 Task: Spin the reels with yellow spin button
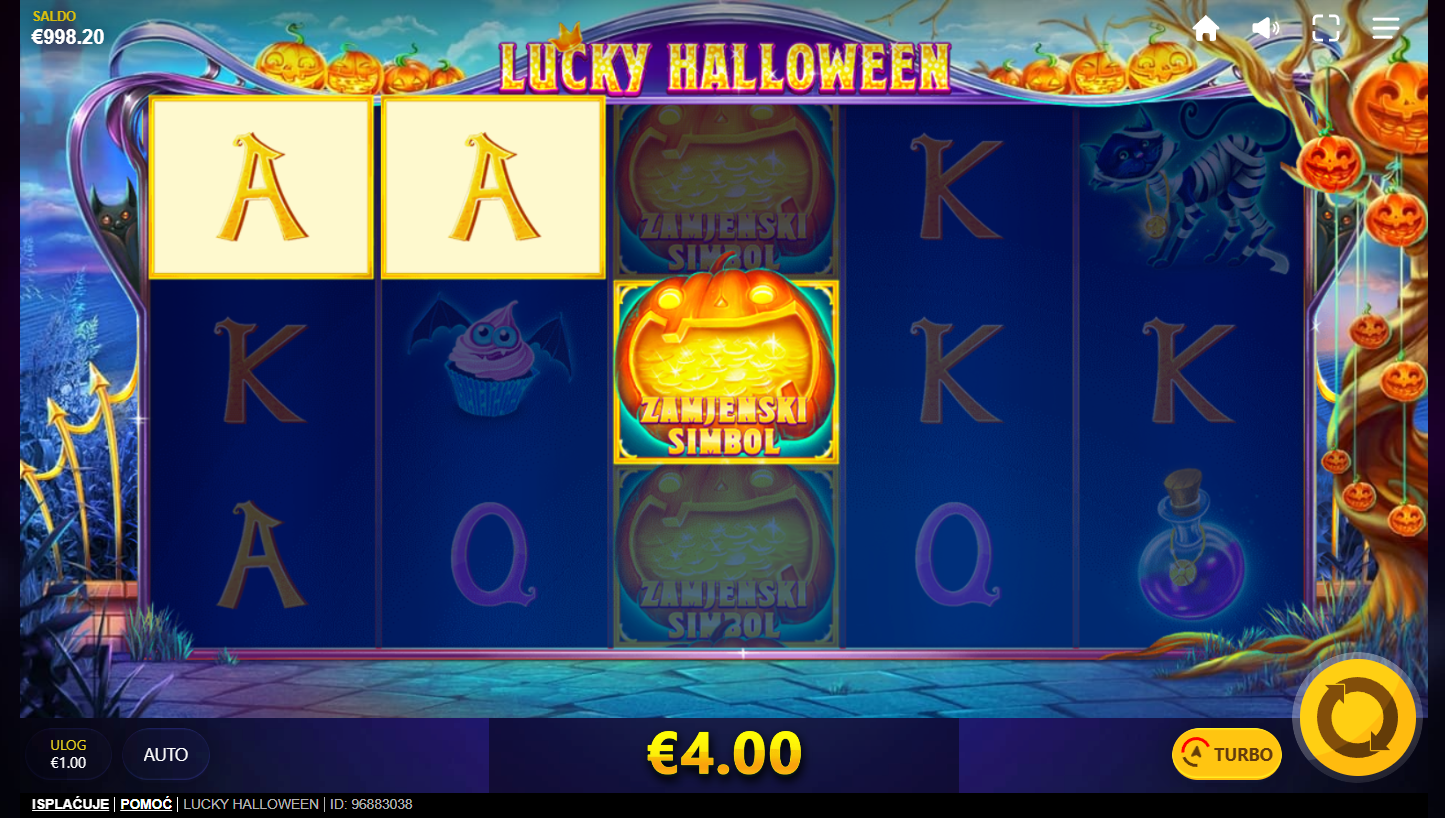pyautogui.click(x=1358, y=717)
